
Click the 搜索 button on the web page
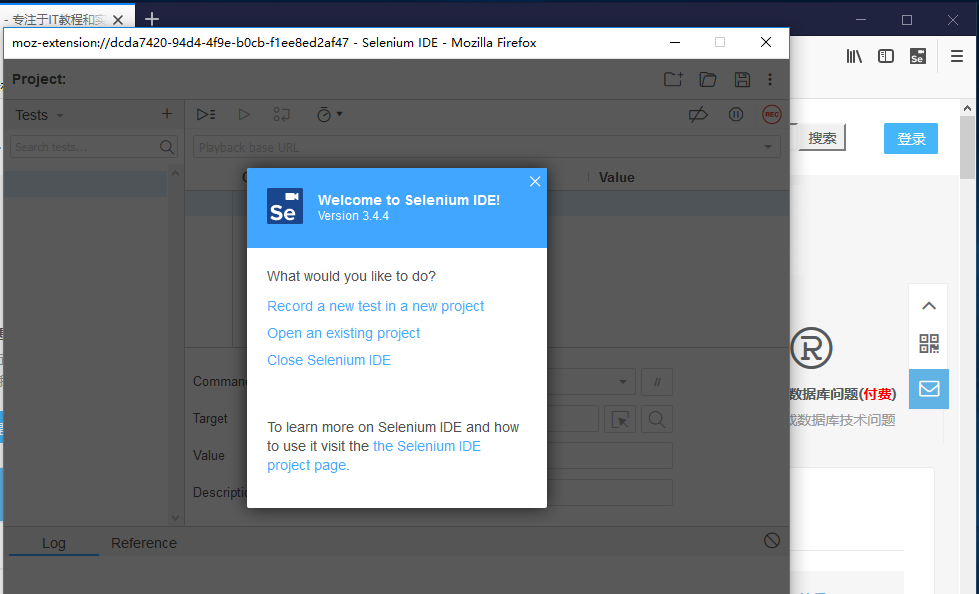click(x=822, y=138)
